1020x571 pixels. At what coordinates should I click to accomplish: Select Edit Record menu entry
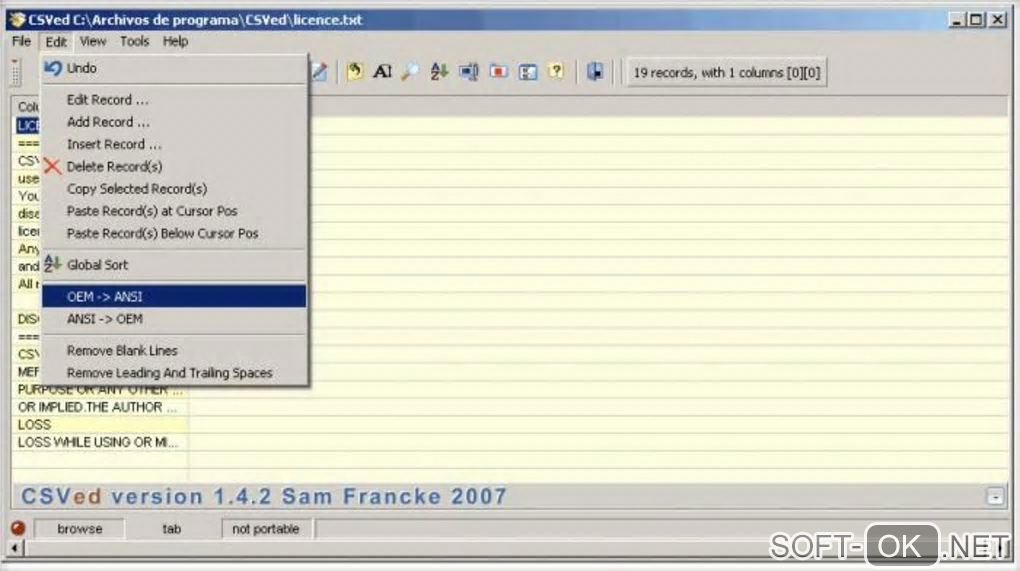[x=174, y=100]
